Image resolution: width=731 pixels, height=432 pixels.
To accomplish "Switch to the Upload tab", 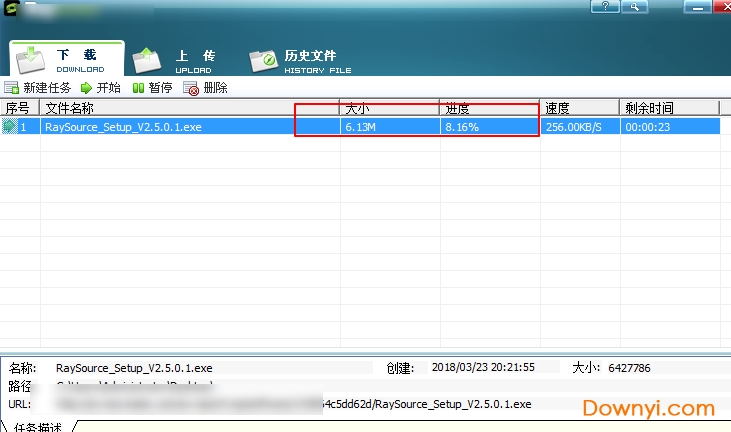I will (177, 59).
